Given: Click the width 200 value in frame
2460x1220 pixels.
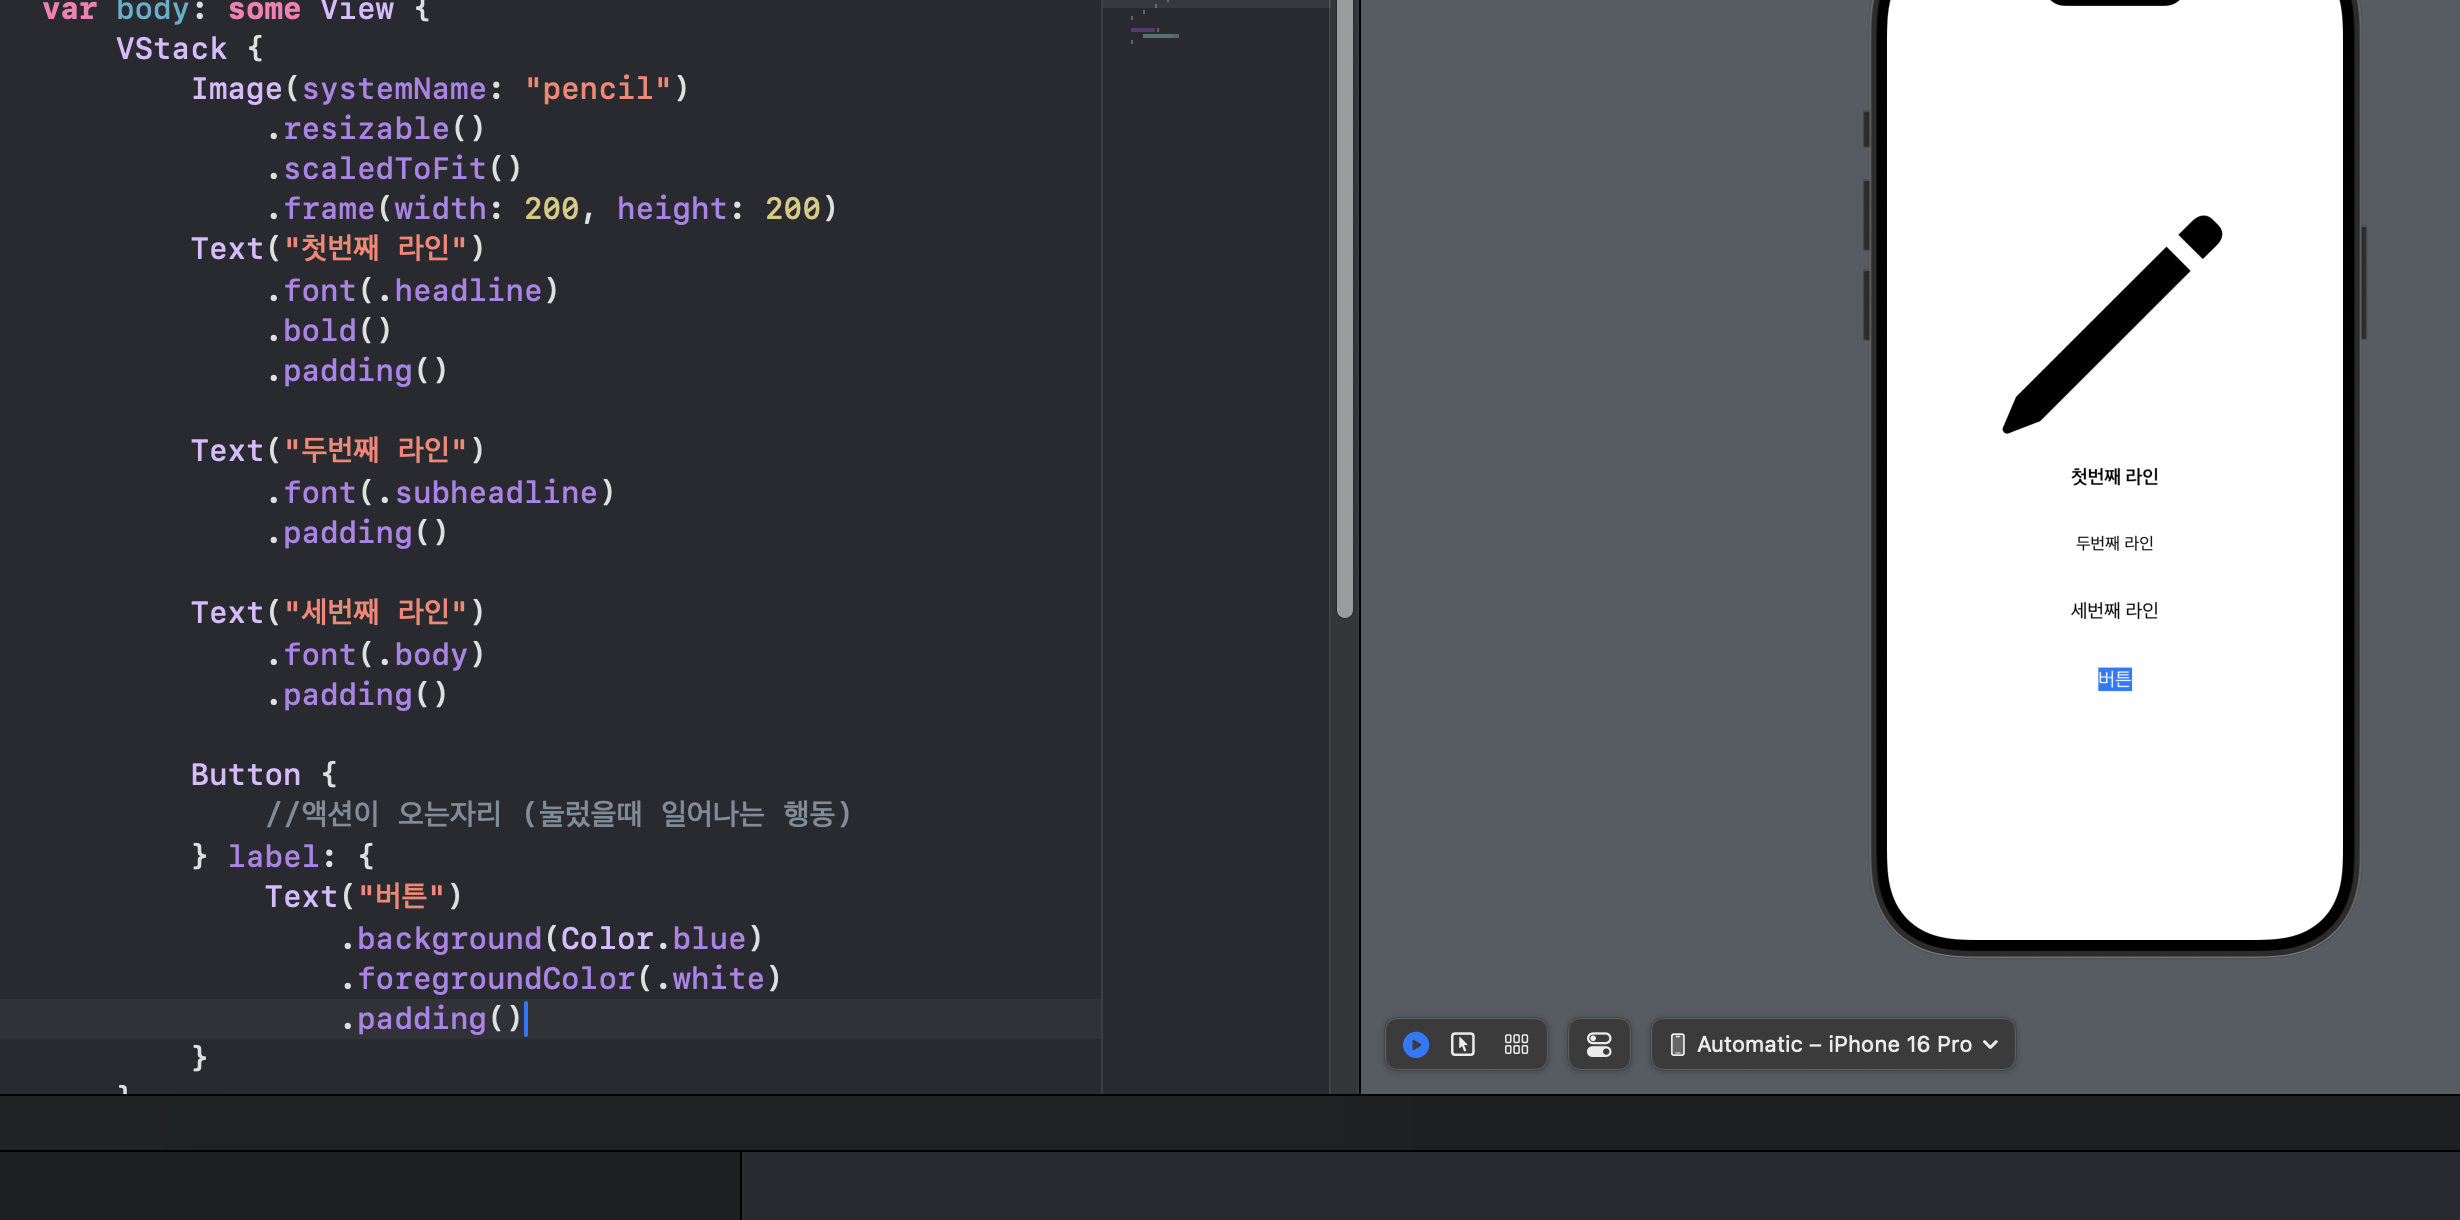Looking at the screenshot, I should (x=551, y=208).
